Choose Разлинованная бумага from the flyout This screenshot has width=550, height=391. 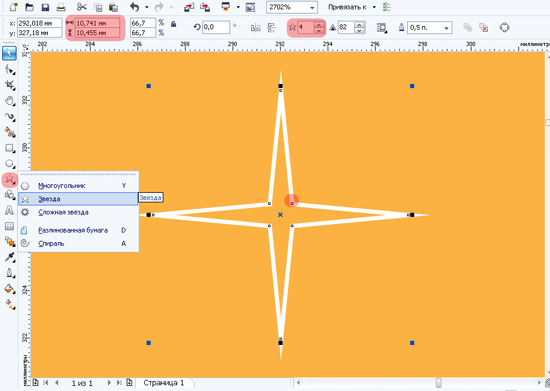coord(79,230)
